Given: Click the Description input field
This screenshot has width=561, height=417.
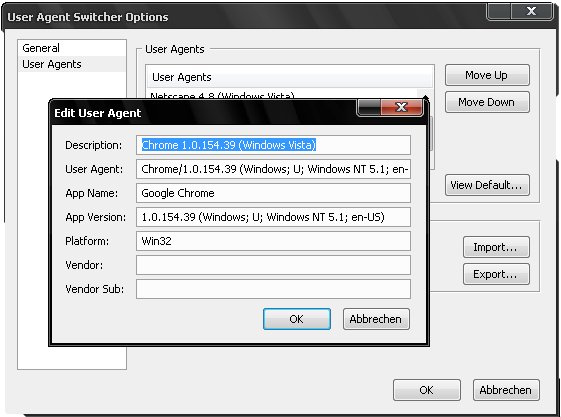Looking at the screenshot, I should [x=273, y=145].
